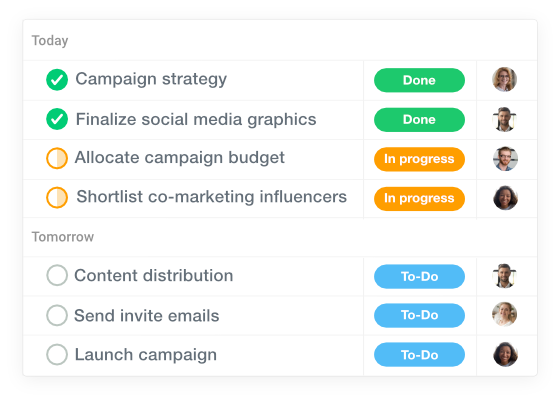
Task: Change the To-Do status of Launch campaign
Action: [419, 355]
